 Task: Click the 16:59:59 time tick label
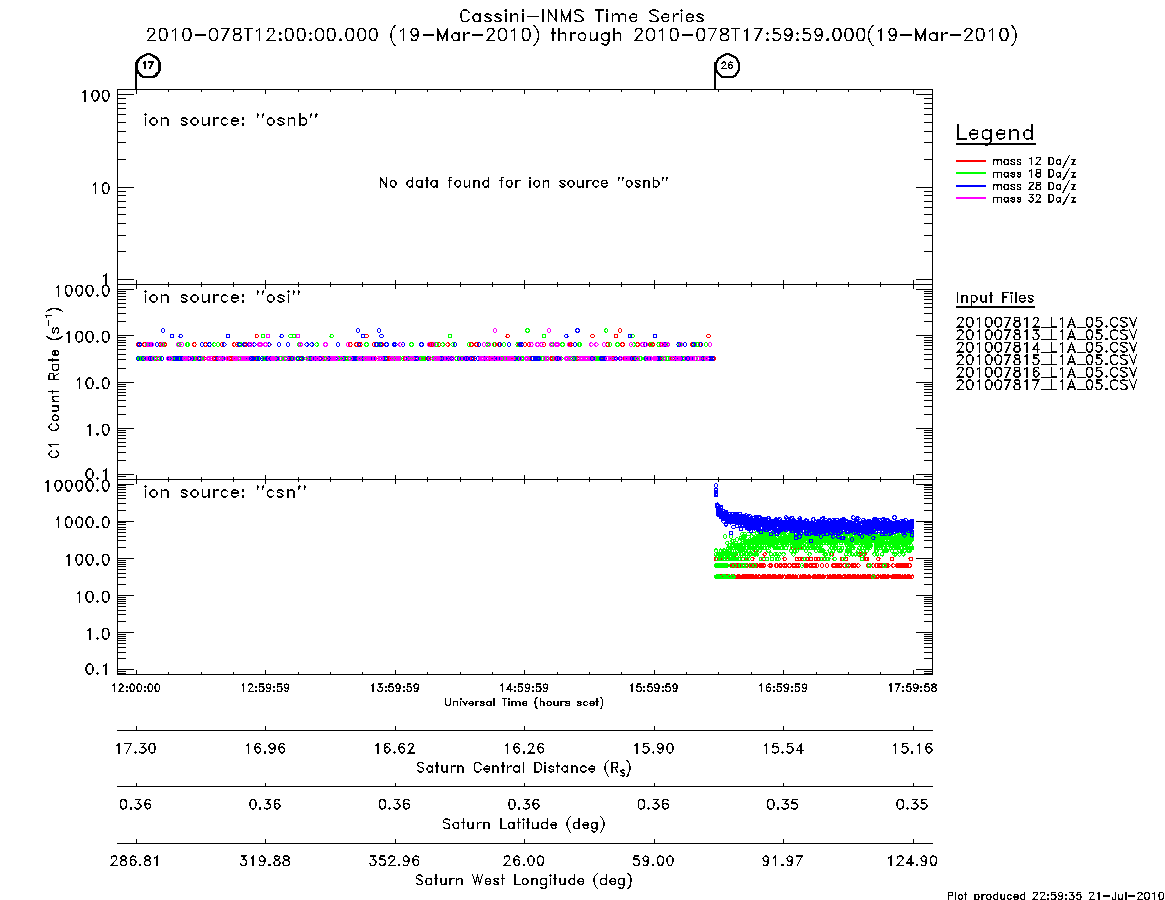[x=783, y=688]
